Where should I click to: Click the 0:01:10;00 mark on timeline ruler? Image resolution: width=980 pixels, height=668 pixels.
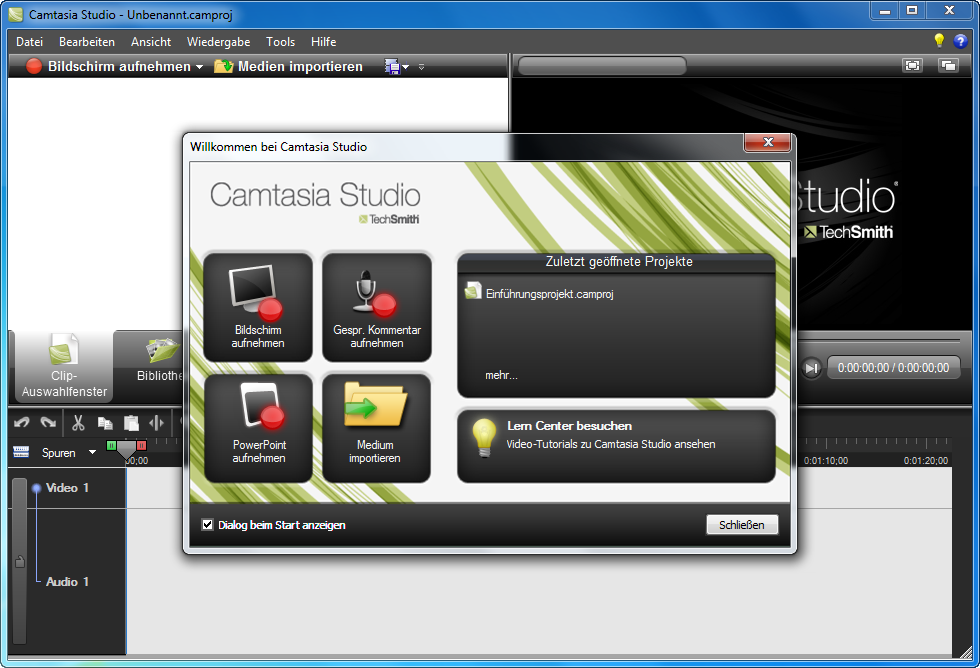click(x=826, y=461)
